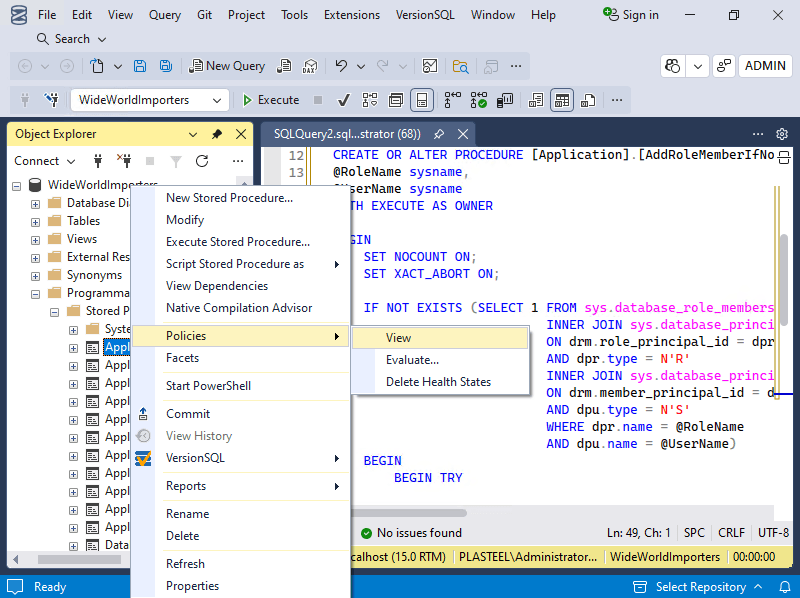Select Properties in context menu

240,586
